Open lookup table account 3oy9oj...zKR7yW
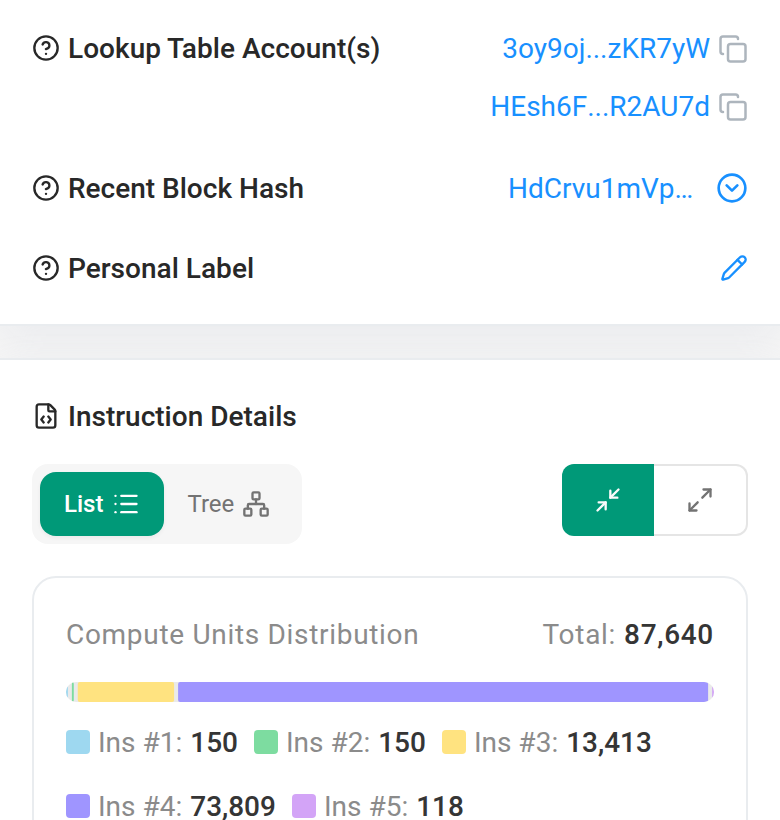This screenshot has width=780, height=820. click(606, 49)
